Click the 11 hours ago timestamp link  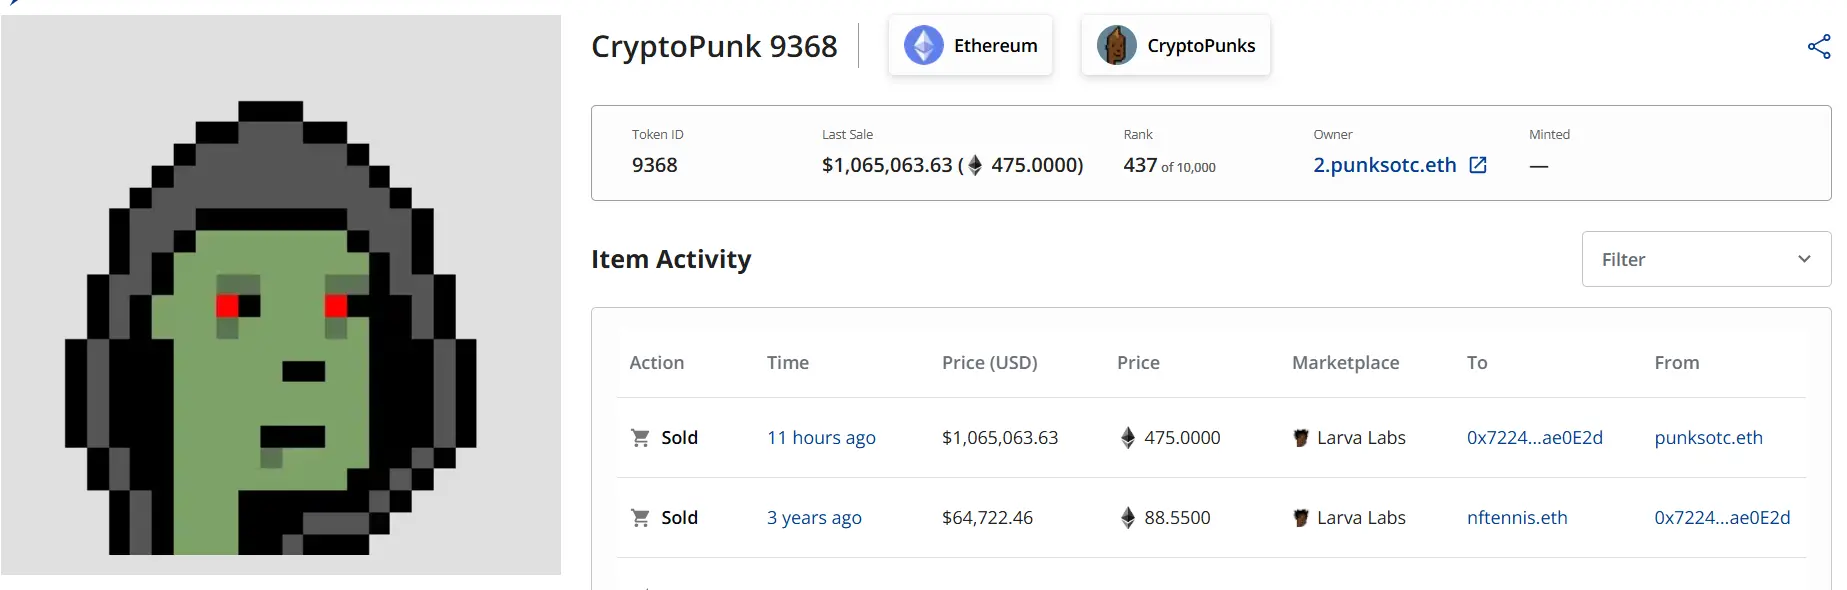821,437
